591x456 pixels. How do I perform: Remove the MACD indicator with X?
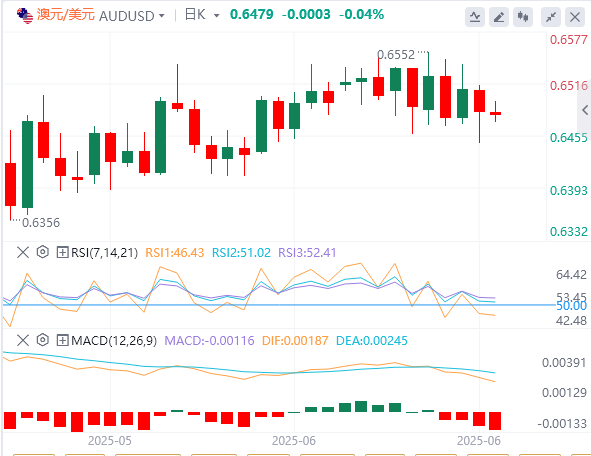tap(23, 340)
